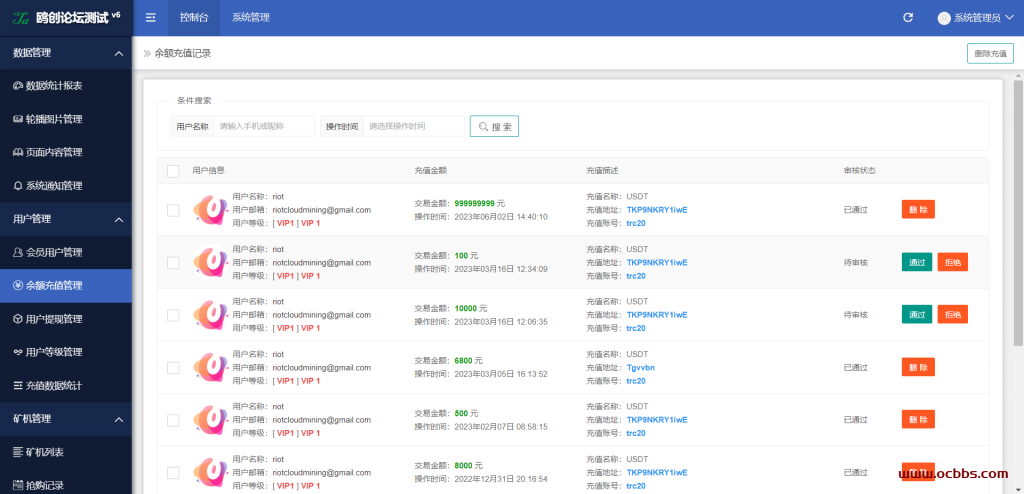
Task: Open 用户提现管理 menu item
Action: pos(66,319)
